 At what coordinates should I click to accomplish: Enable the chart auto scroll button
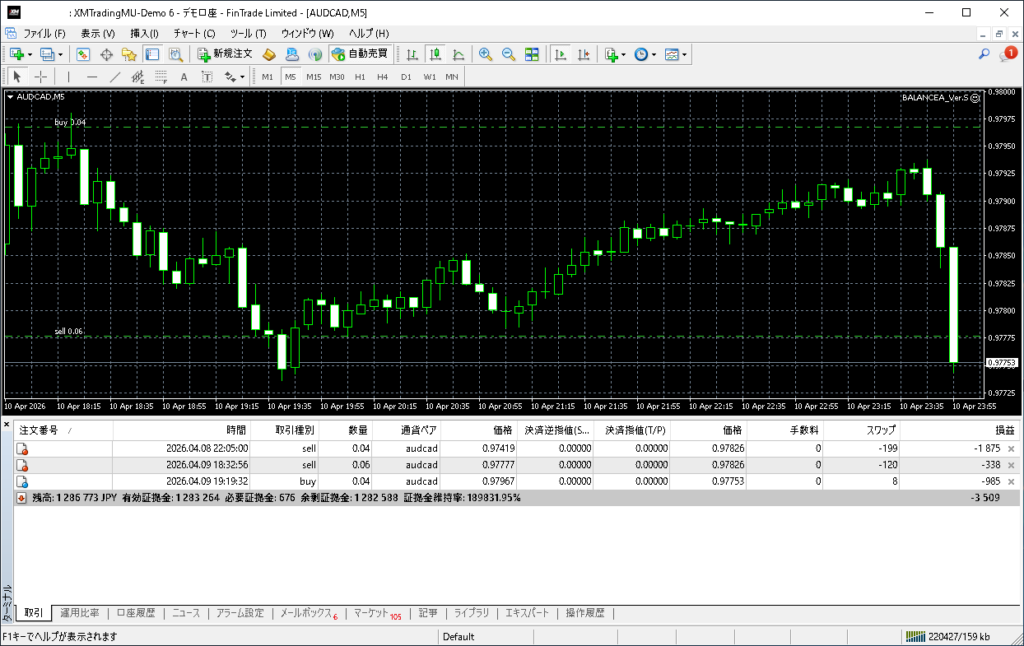pos(560,54)
